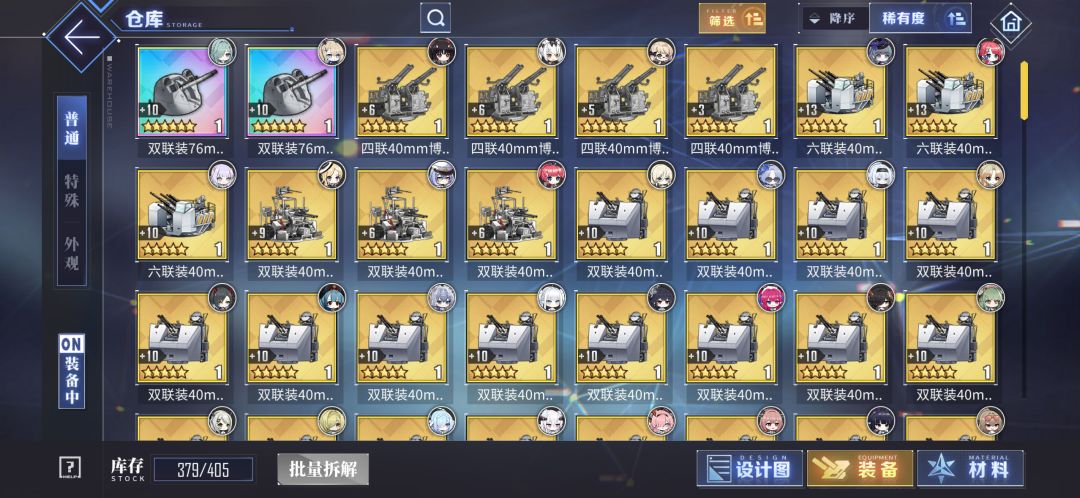This screenshot has height=498, width=1080.
Task: Switch to the 外观 side tab
Action: point(72,253)
